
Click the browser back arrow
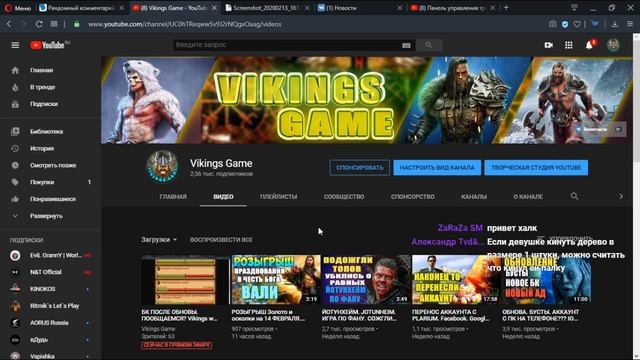(9, 24)
